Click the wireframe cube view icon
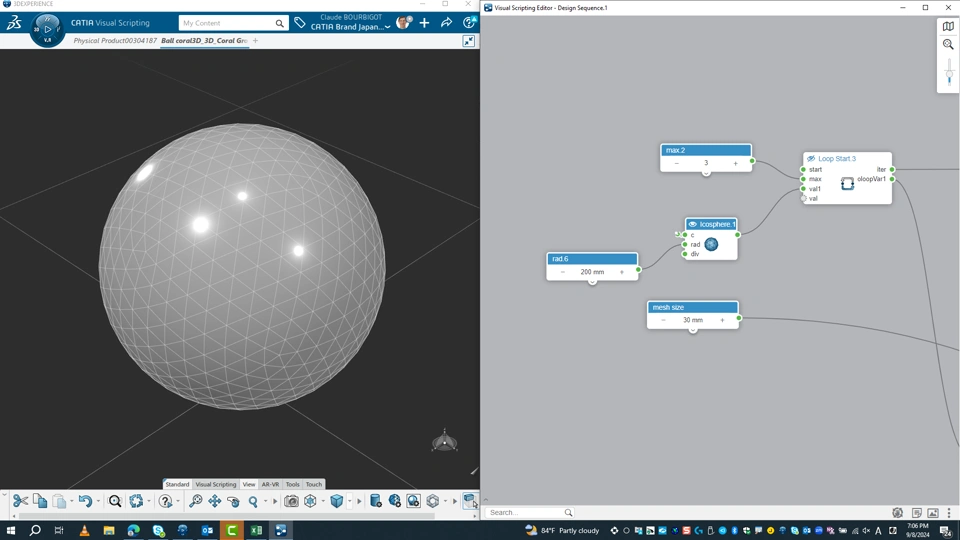 pyautogui.click(x=310, y=501)
